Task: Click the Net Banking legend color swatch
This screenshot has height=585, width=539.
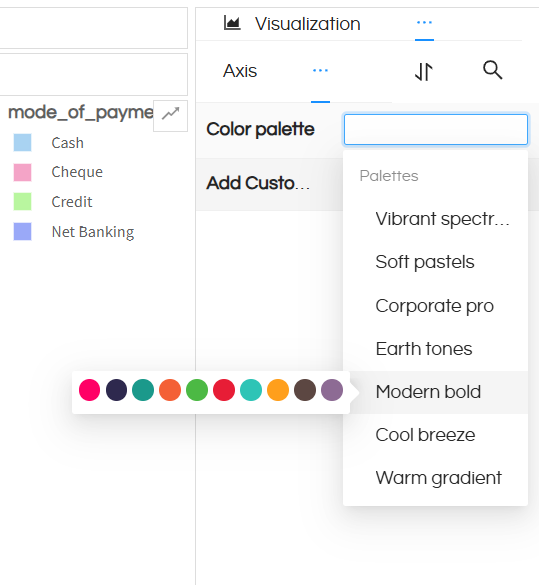Action: click(x=22, y=232)
